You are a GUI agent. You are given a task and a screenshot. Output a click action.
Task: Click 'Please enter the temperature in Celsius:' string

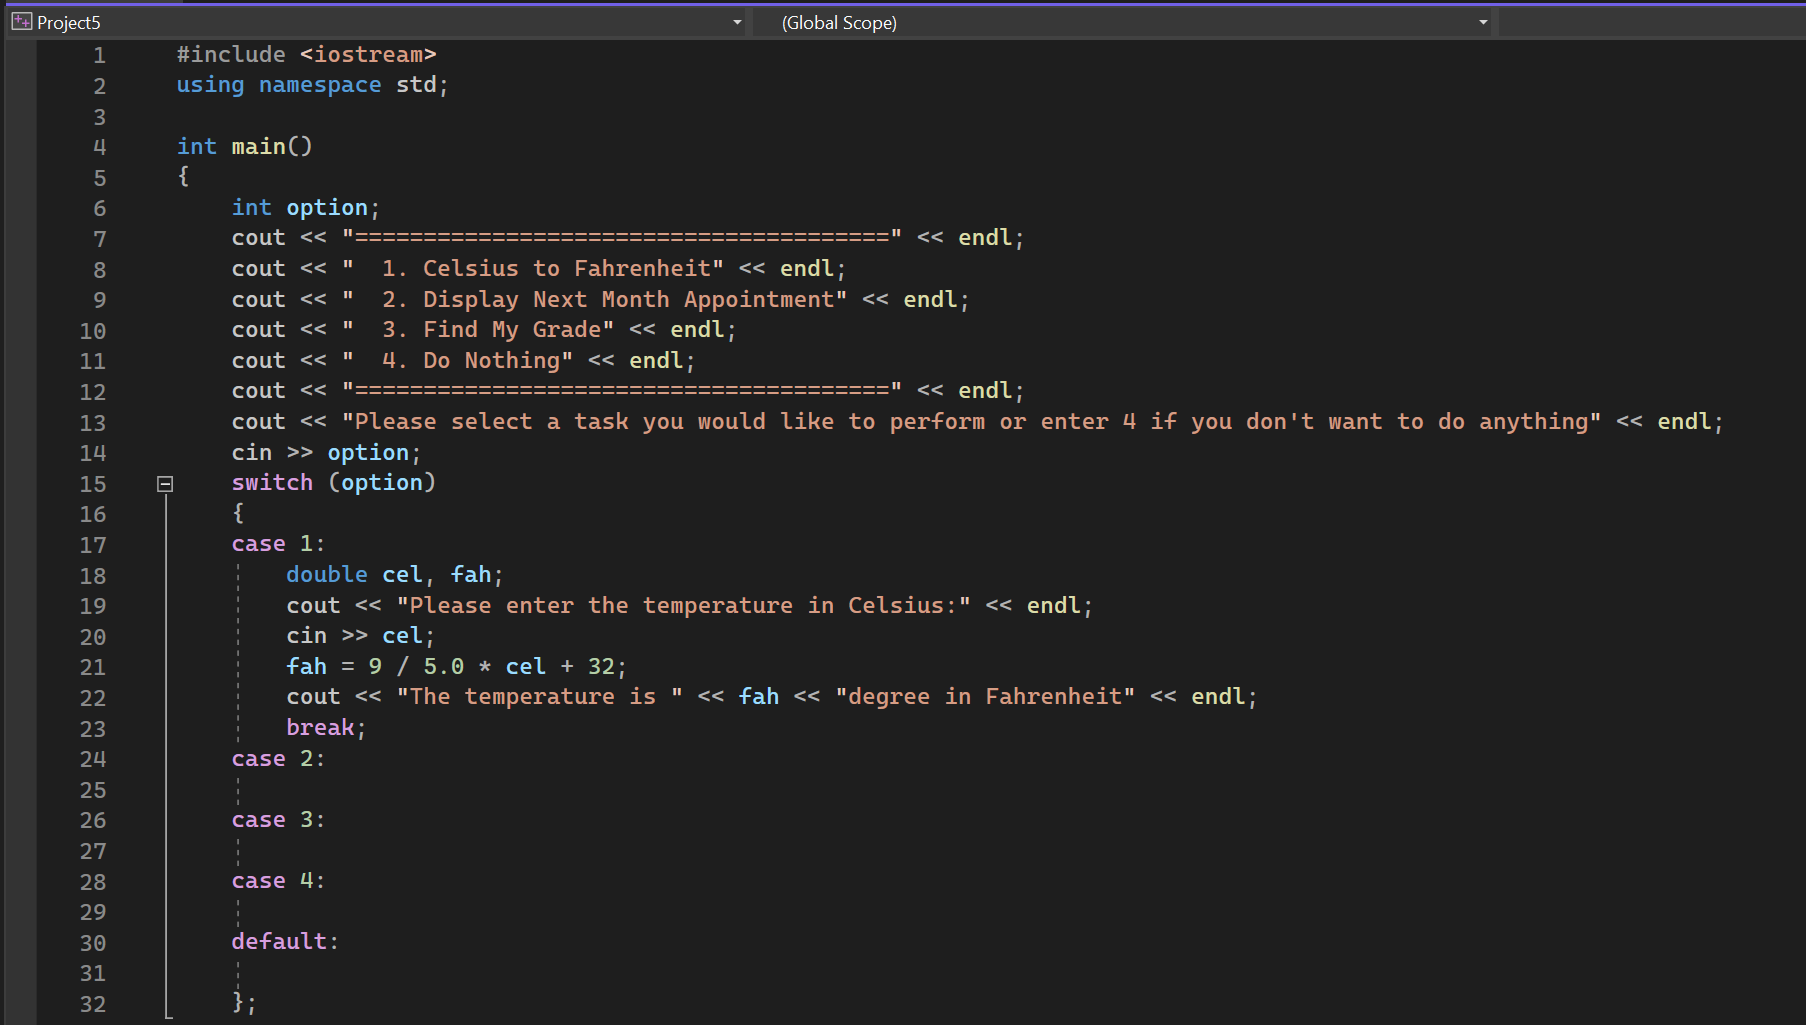coord(684,606)
